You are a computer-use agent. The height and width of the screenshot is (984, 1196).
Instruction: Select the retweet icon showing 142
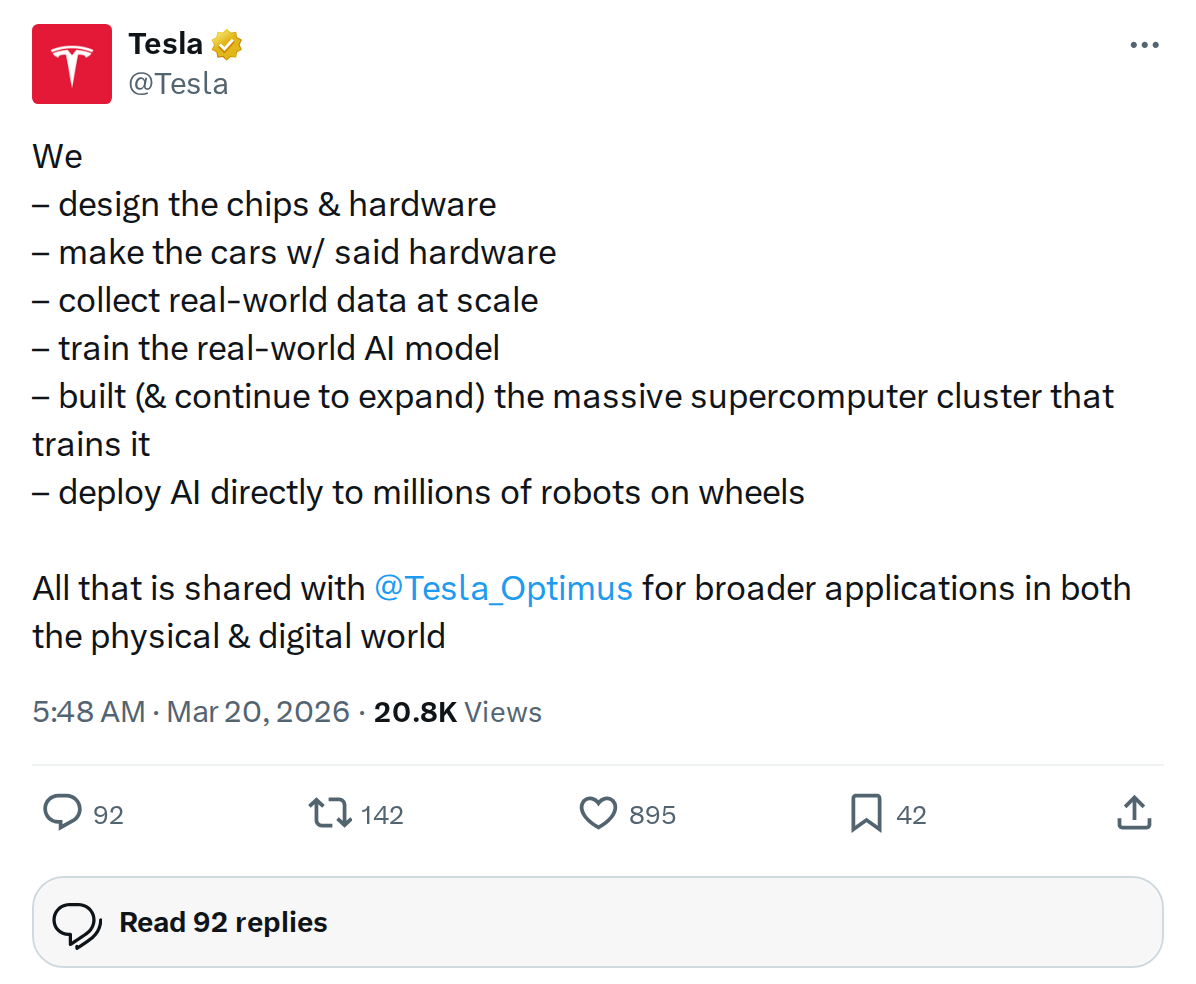[331, 813]
